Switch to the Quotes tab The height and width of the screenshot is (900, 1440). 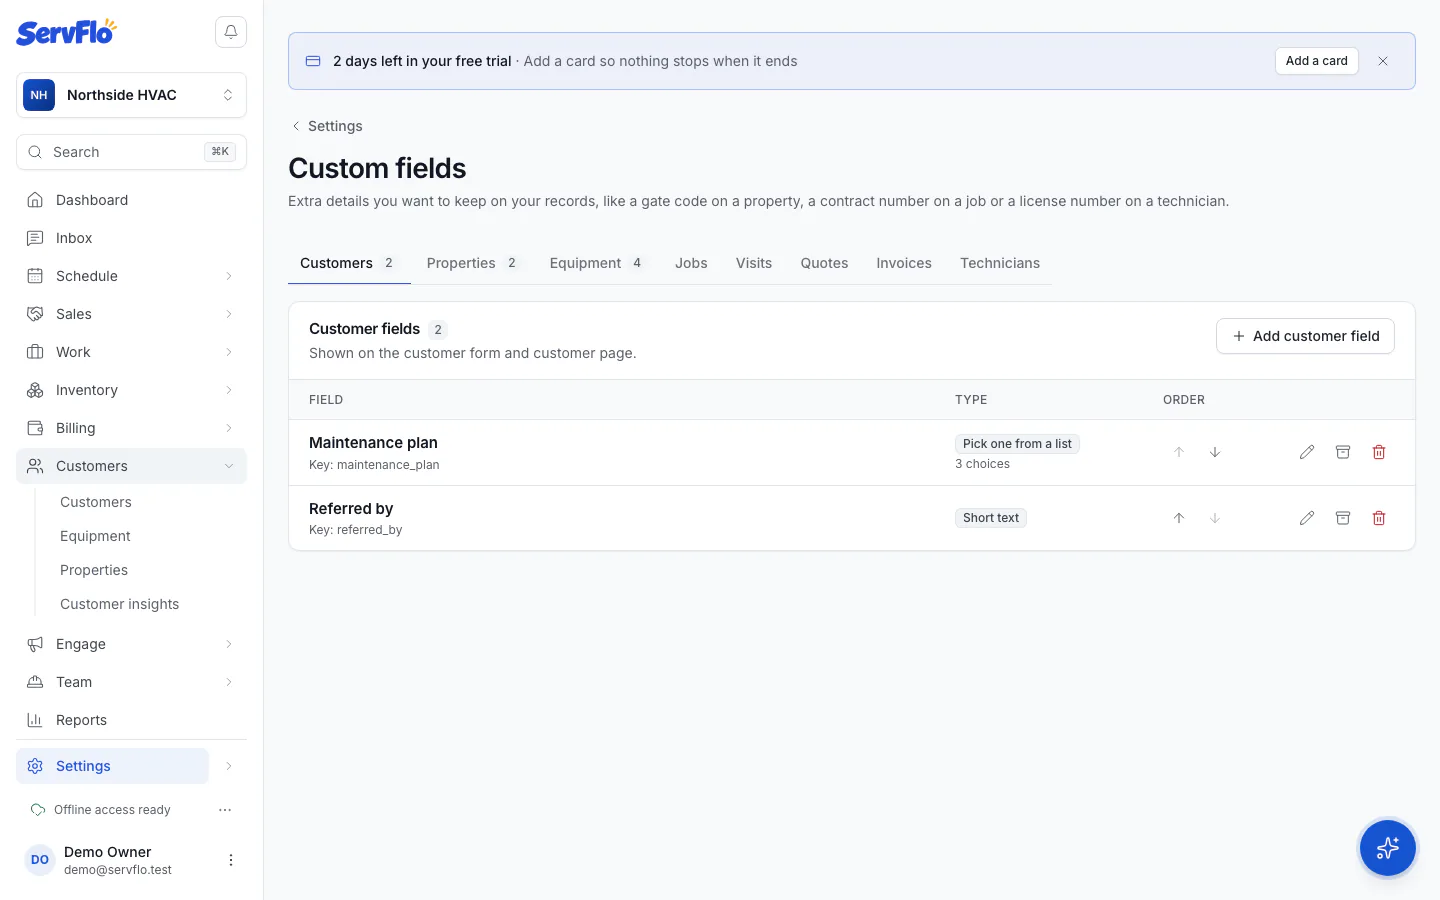824,263
